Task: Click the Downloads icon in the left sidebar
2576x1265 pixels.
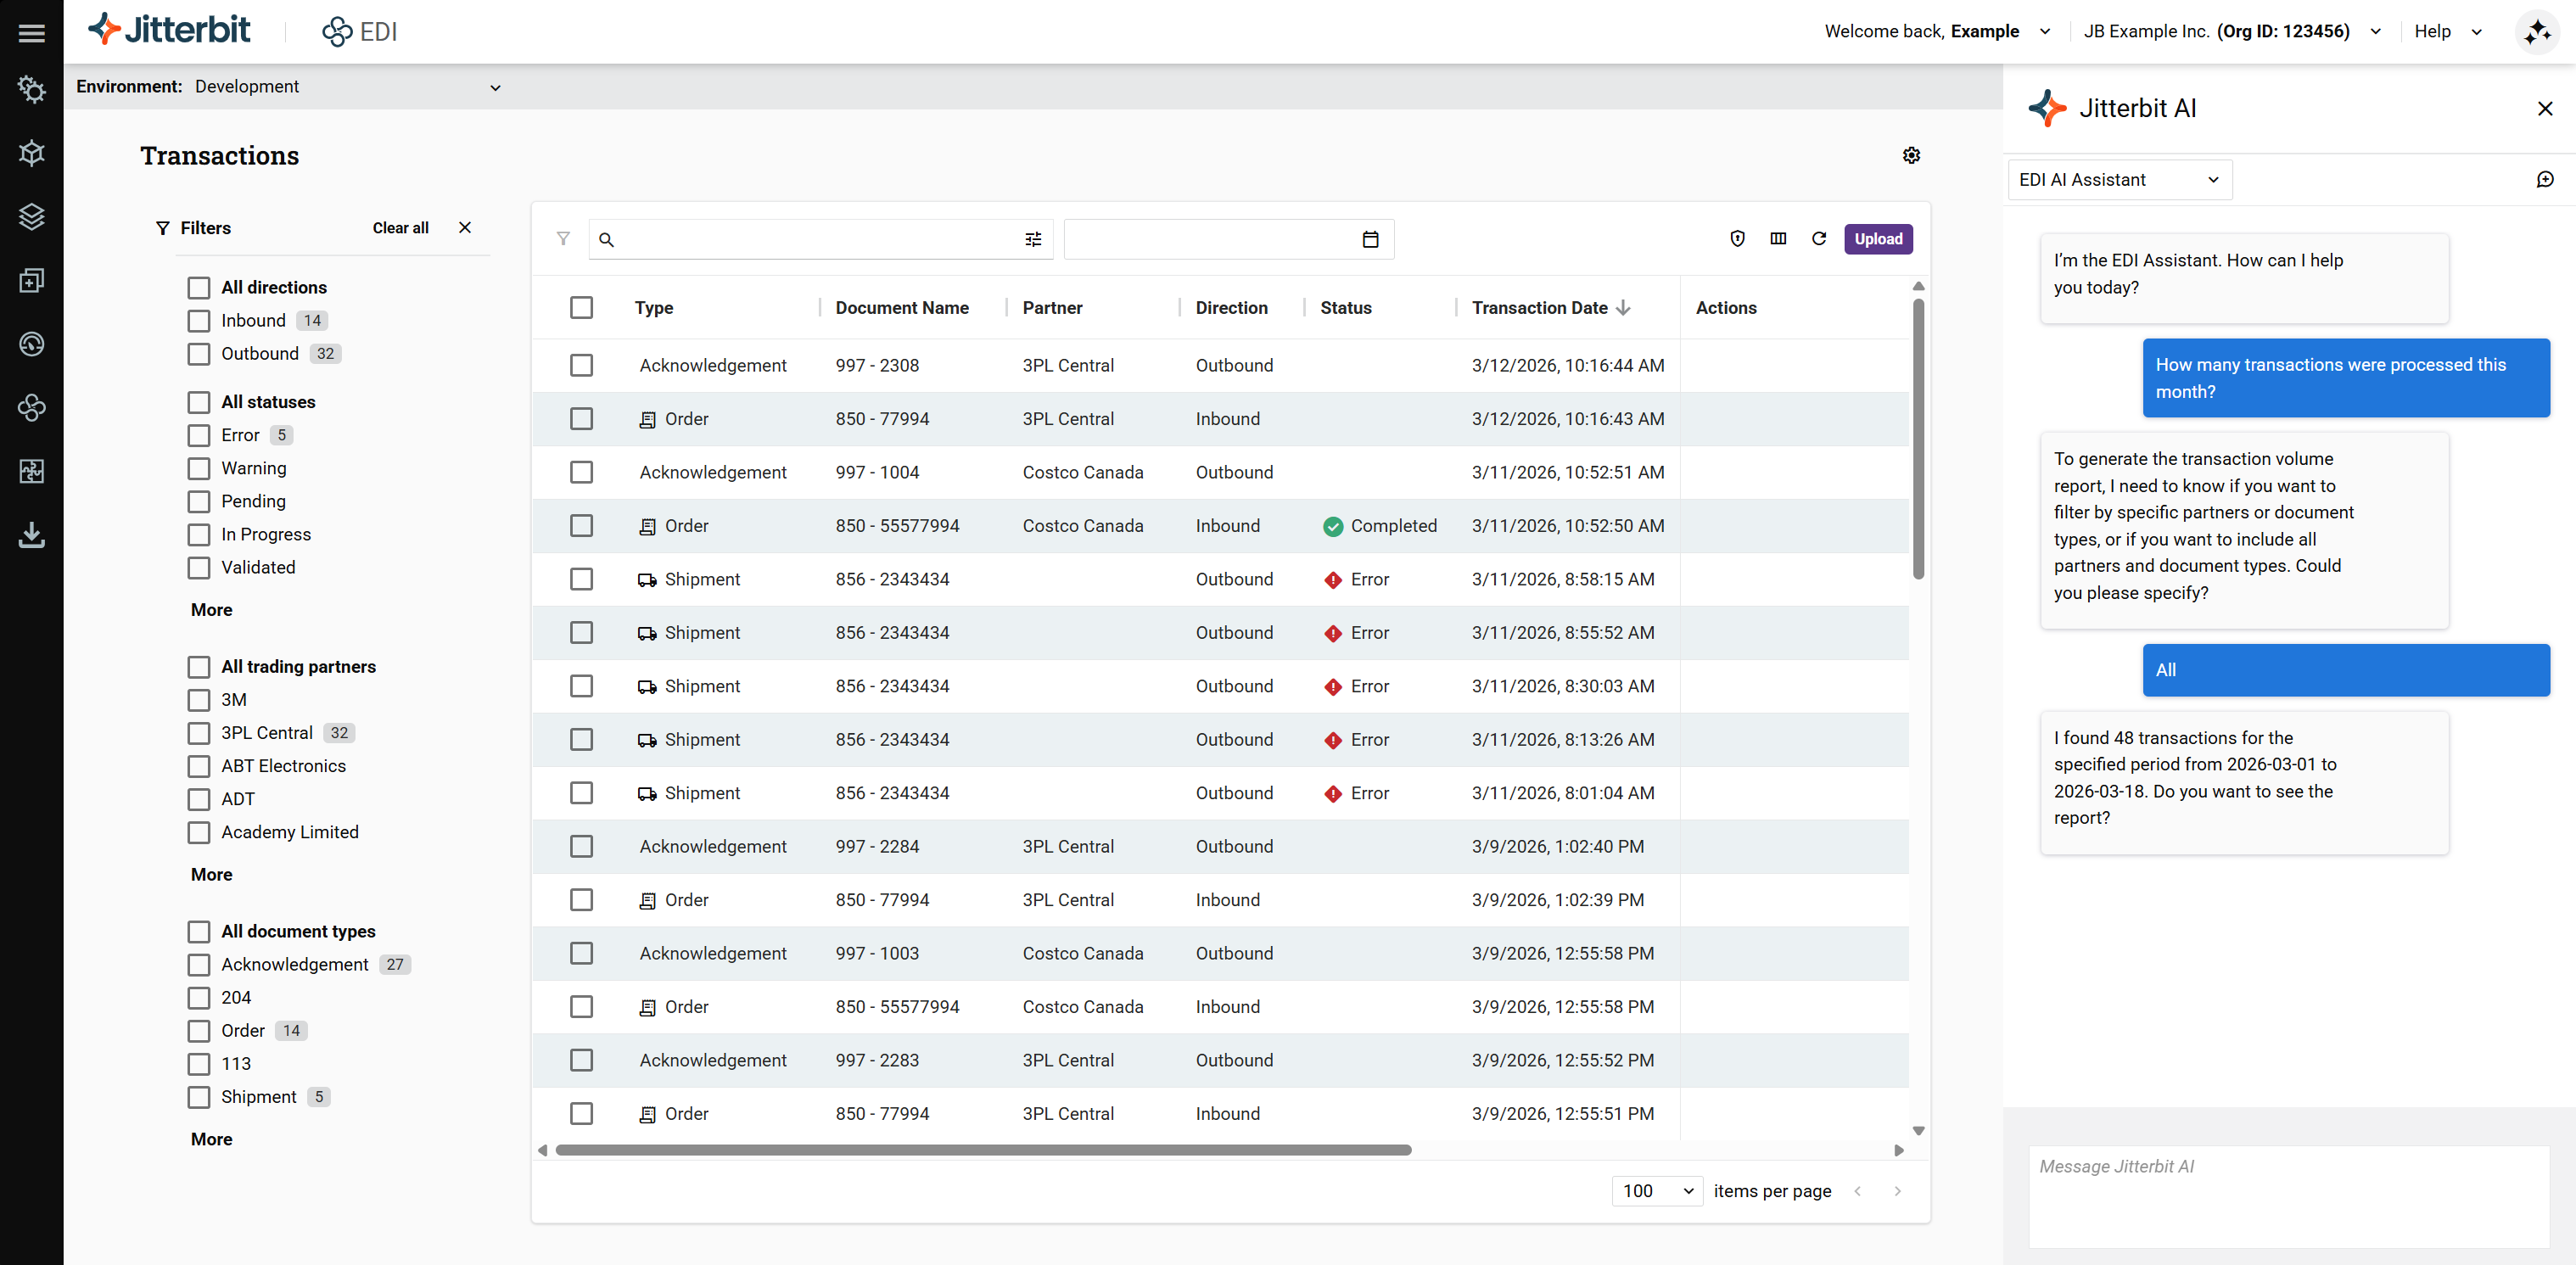Action: pyautogui.click(x=31, y=534)
